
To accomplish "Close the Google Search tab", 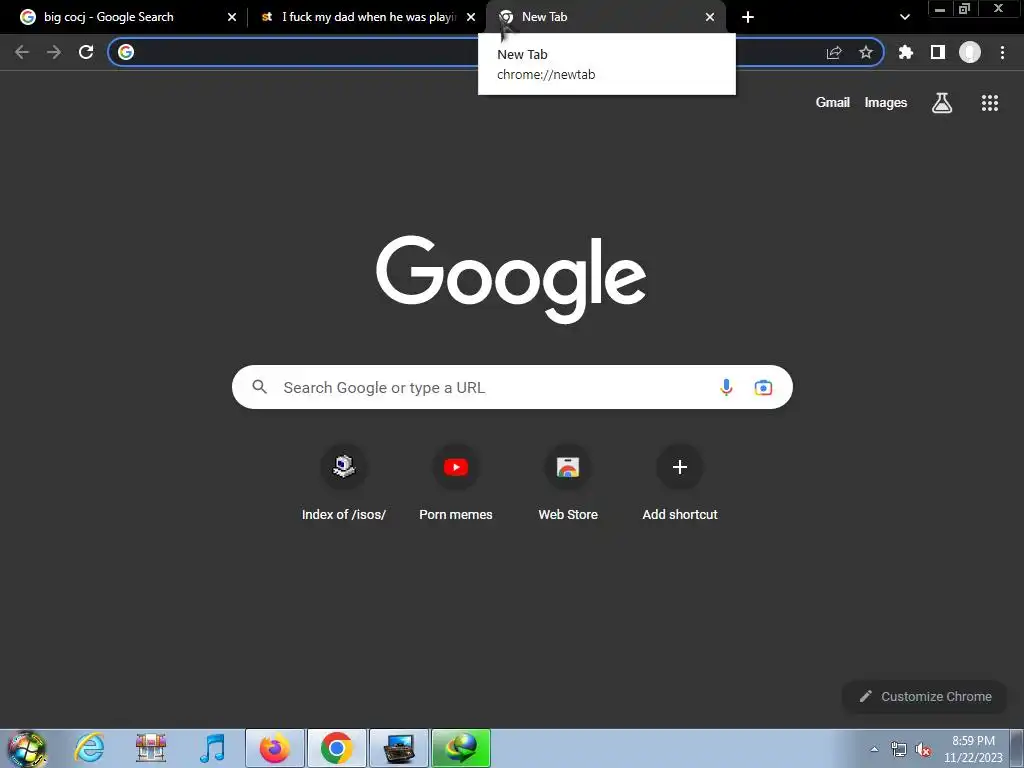I will (x=232, y=17).
